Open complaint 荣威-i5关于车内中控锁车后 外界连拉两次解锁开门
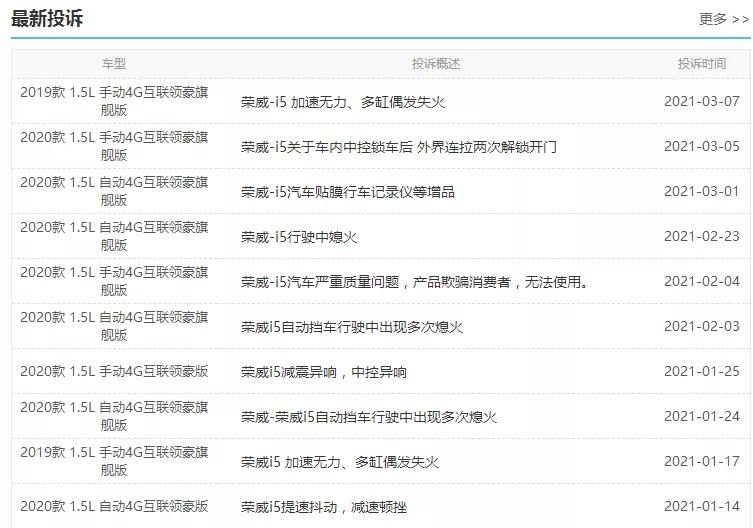Image resolution: width=753 pixels, height=528 pixels. tap(399, 147)
